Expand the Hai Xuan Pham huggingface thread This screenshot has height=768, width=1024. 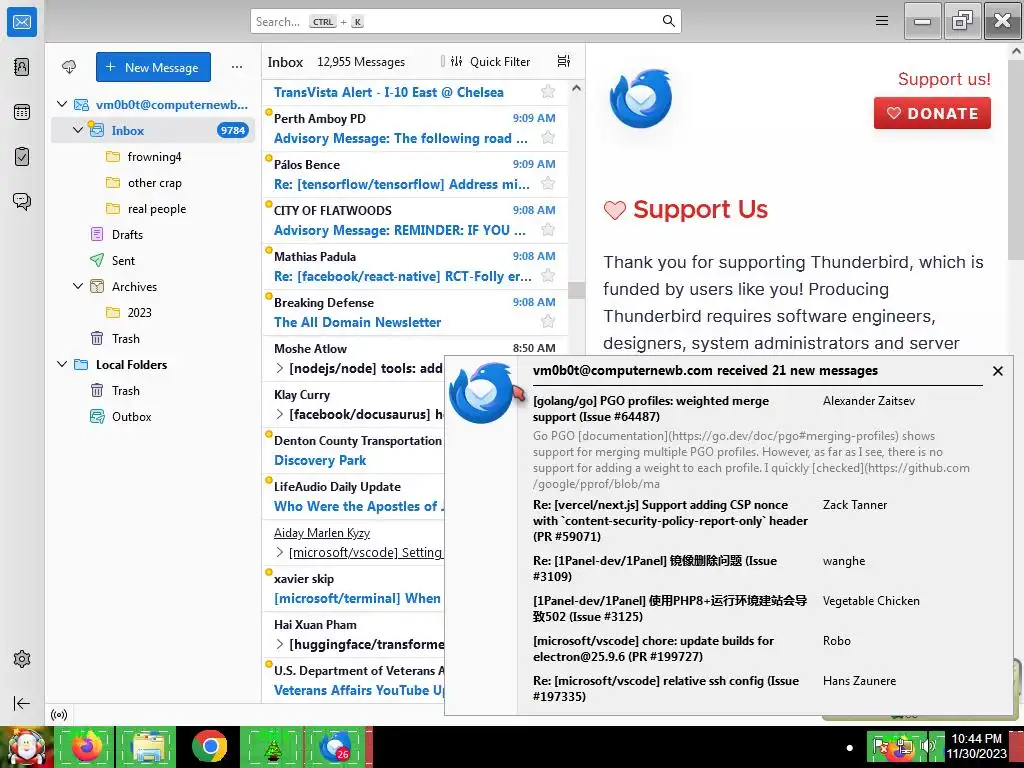(x=280, y=645)
